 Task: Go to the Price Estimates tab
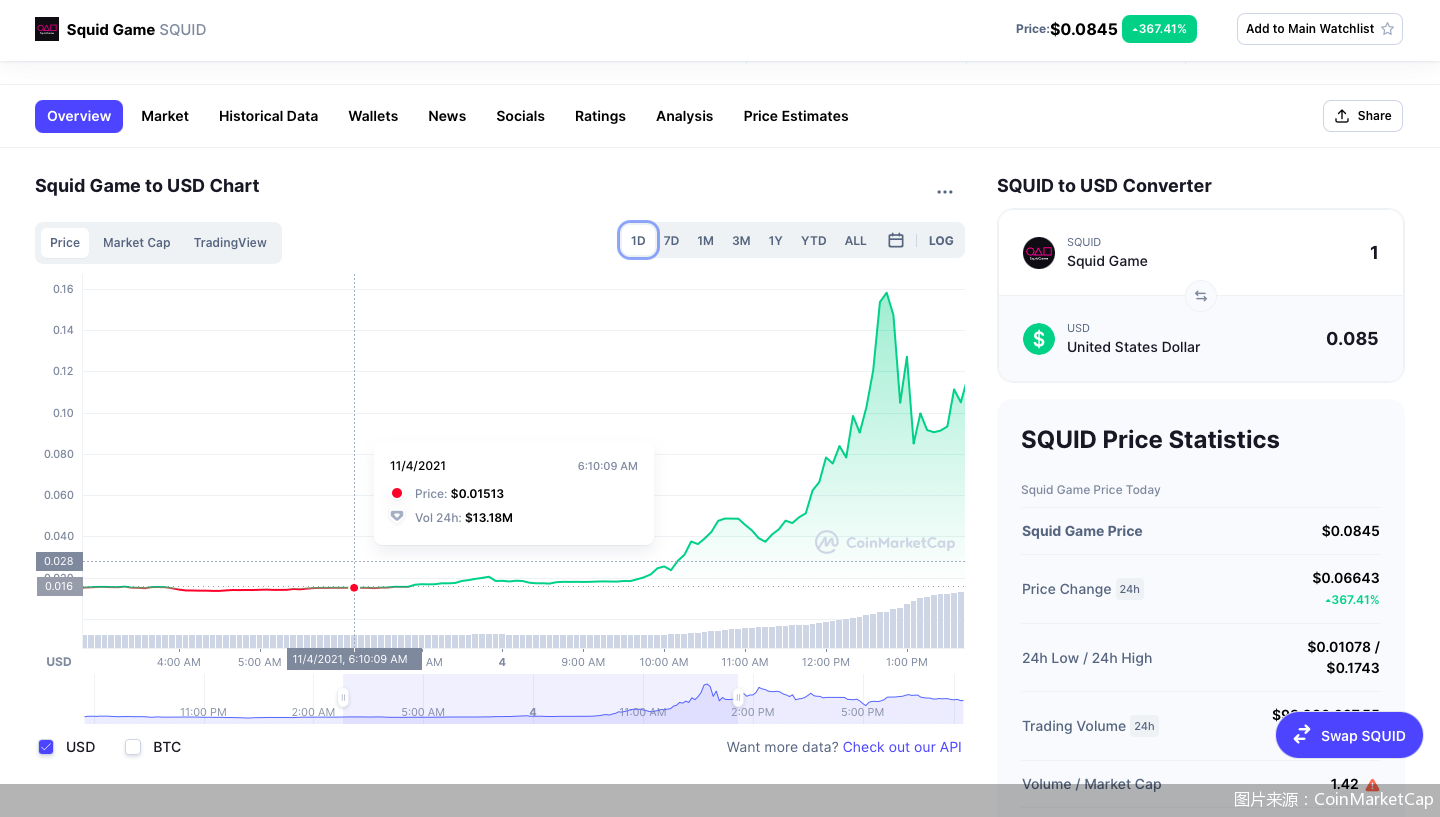point(795,116)
